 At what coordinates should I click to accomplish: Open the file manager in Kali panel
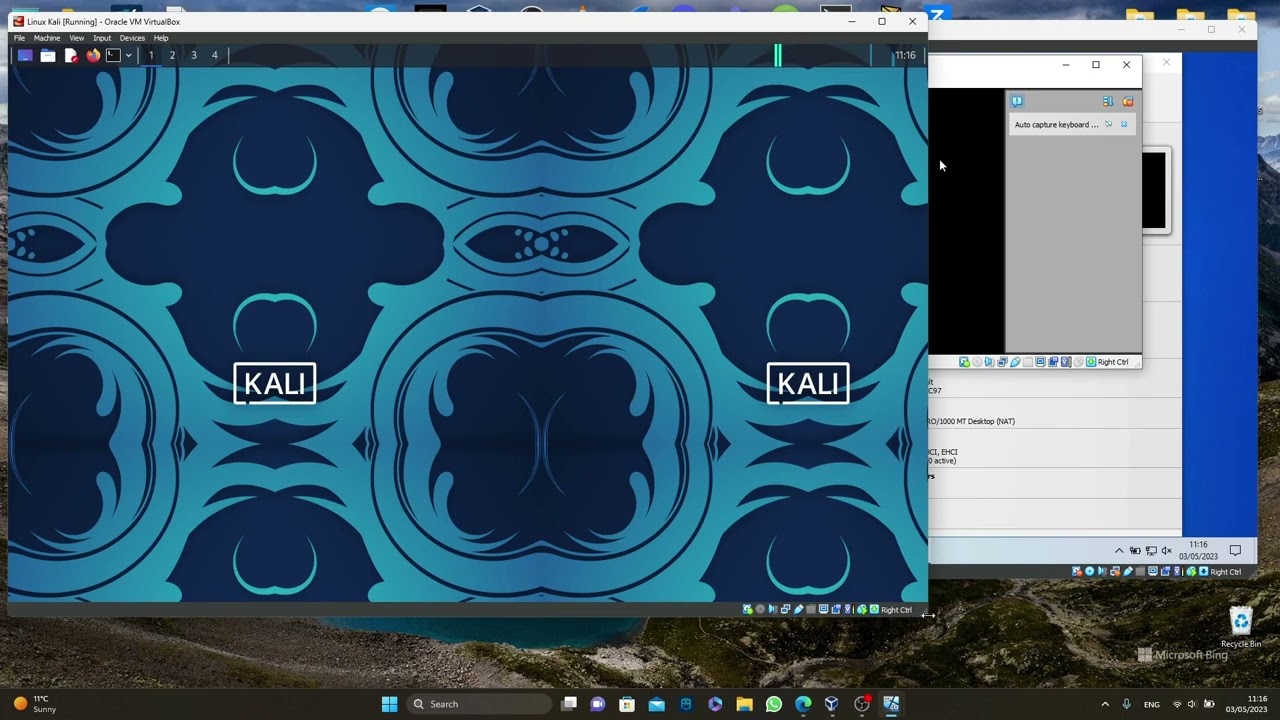coord(47,55)
